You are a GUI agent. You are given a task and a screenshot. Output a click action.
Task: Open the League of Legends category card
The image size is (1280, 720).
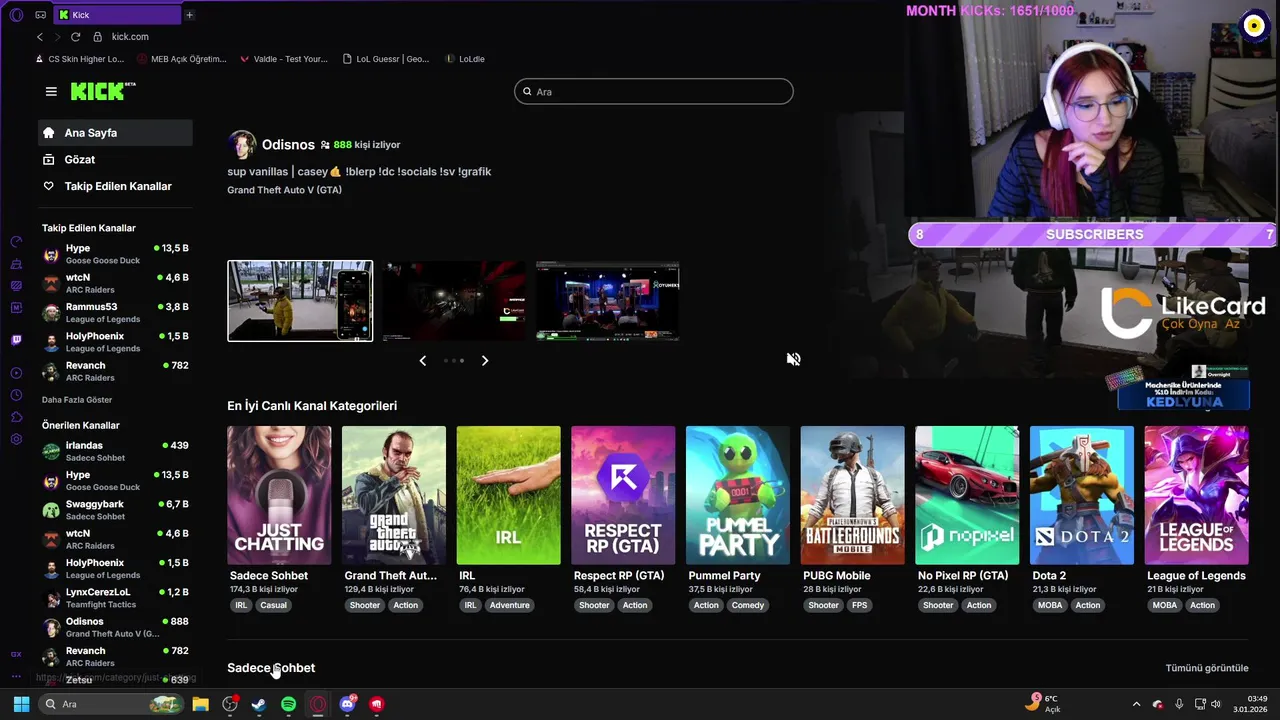(1197, 495)
